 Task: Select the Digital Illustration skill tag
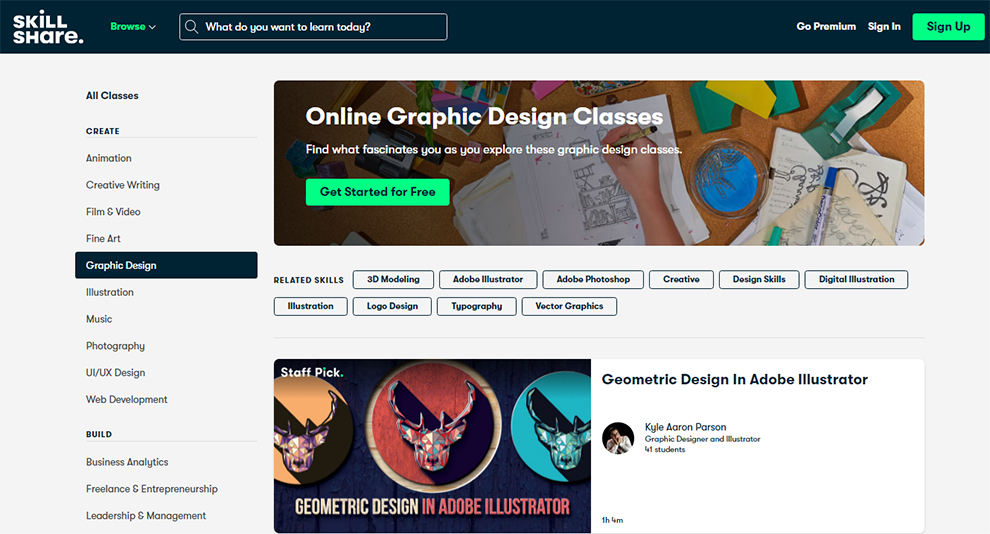[856, 280]
